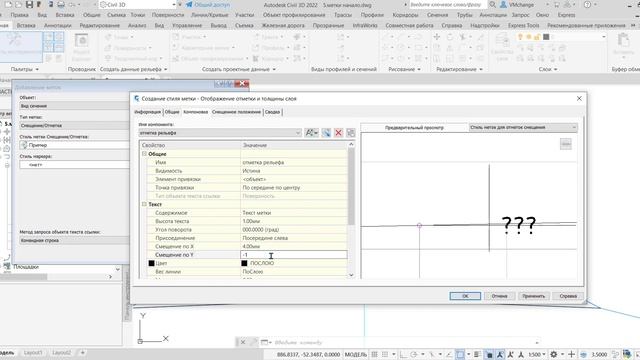Click the Справка button in dialog
The width and height of the screenshot is (640, 360).
click(x=568, y=296)
